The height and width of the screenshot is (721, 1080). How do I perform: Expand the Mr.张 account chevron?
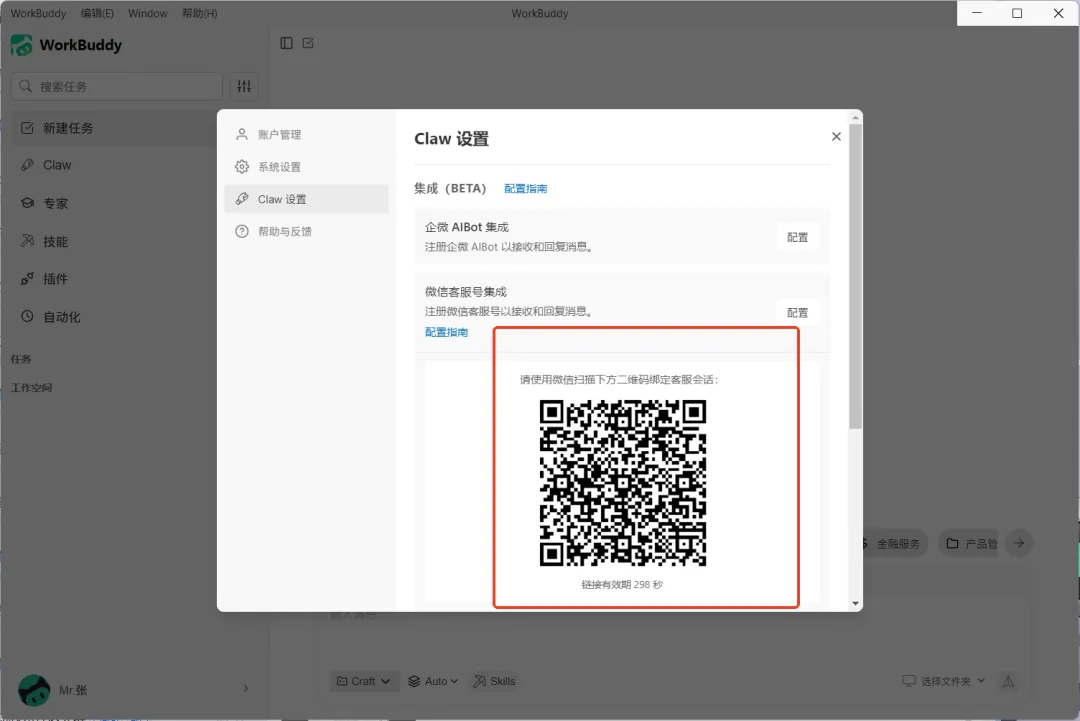point(246,689)
